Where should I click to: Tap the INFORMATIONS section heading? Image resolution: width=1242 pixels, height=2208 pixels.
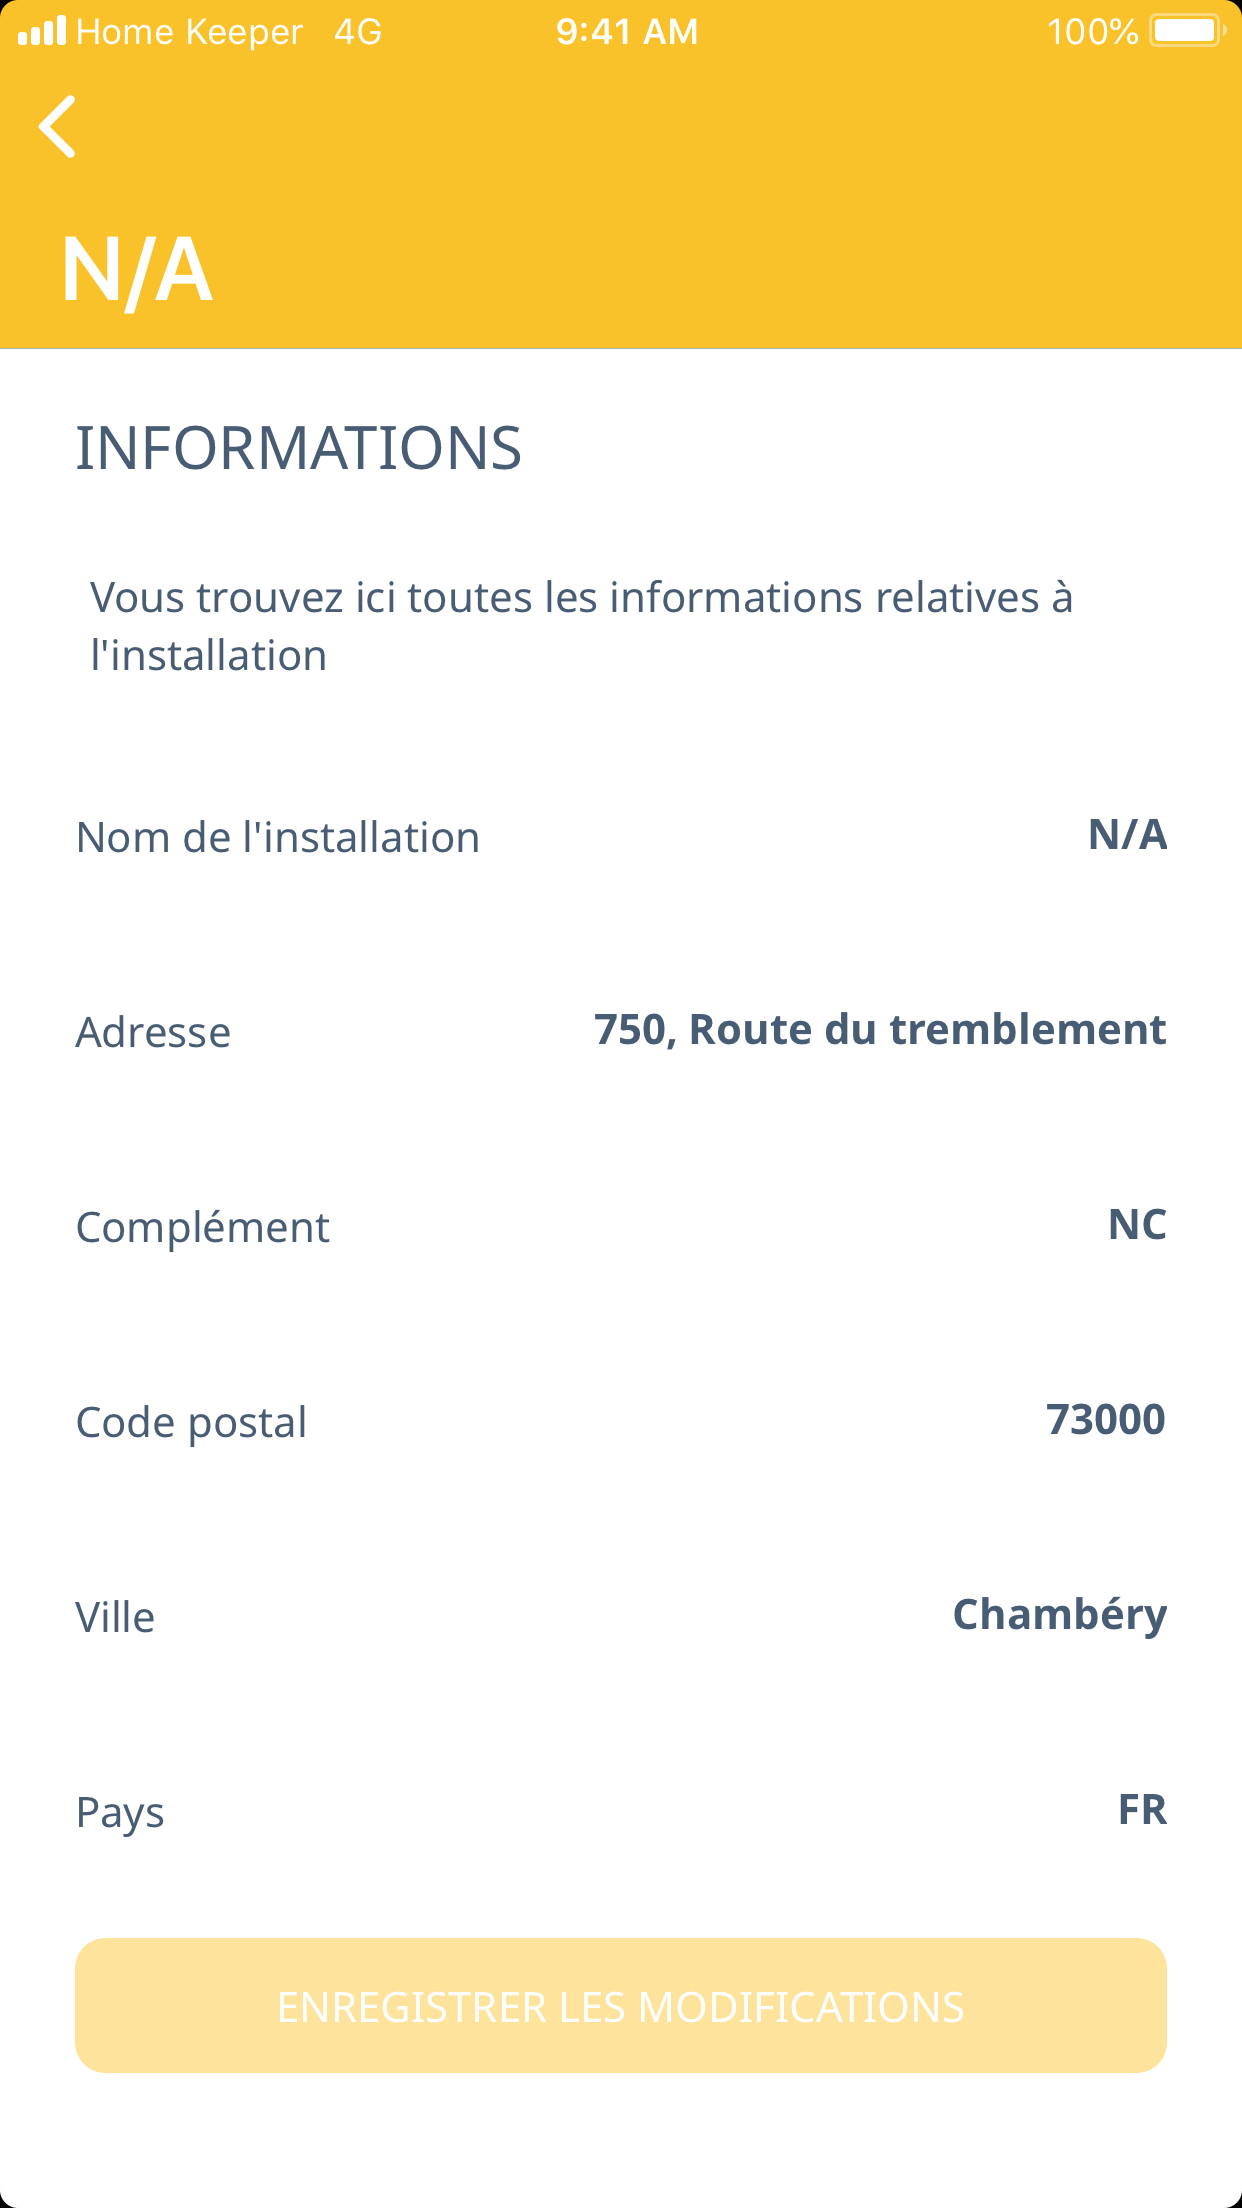[x=299, y=448]
